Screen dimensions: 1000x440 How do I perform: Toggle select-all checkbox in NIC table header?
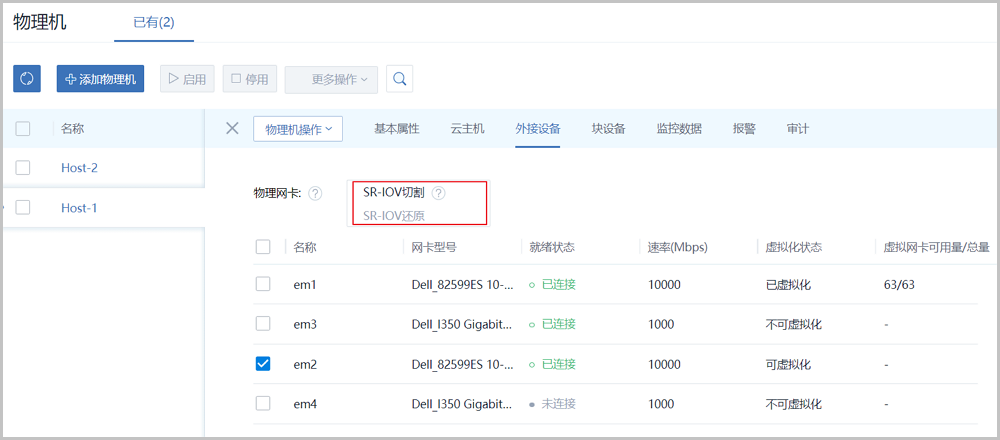(x=263, y=247)
